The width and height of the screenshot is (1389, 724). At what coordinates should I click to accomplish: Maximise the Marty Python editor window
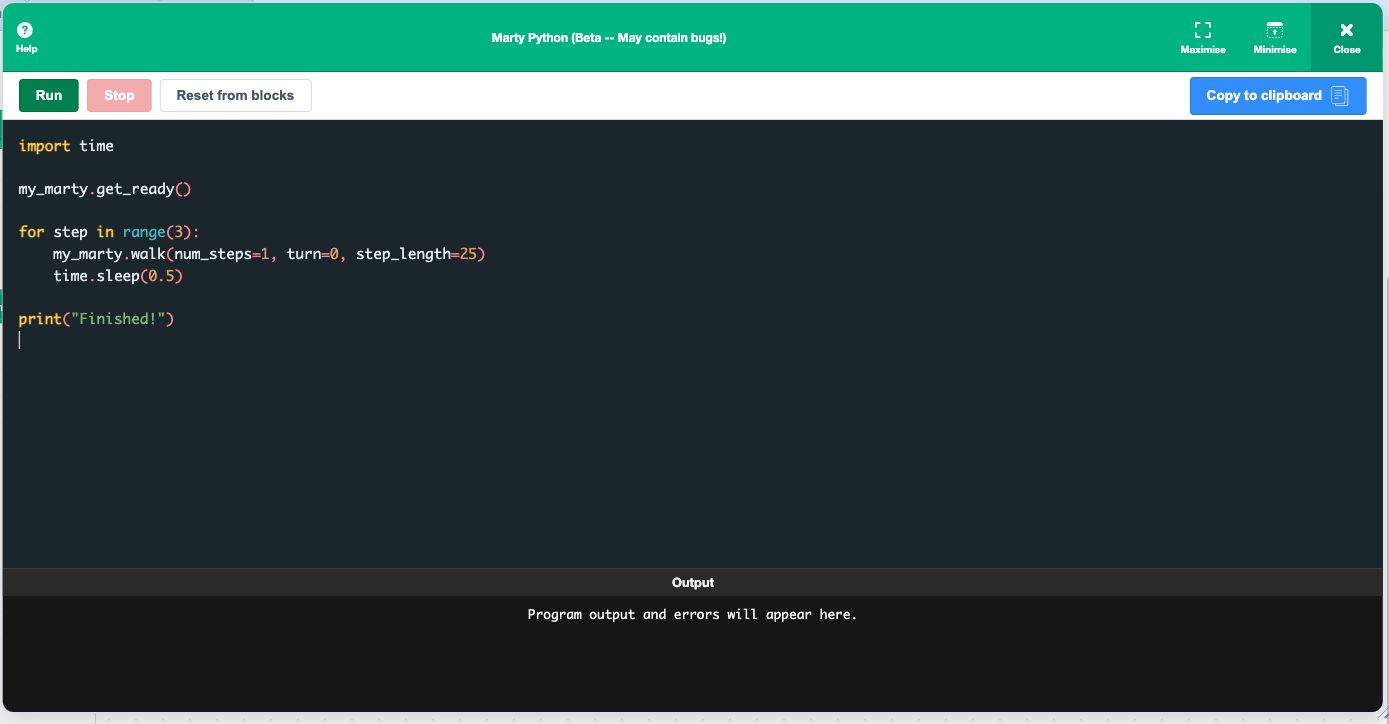coord(1202,38)
